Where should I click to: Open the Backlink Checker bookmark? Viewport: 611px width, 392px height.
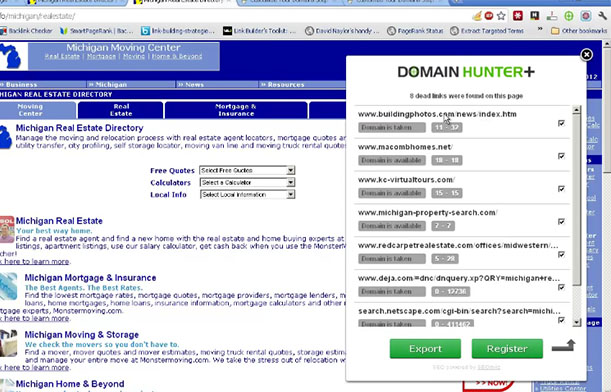(26, 30)
